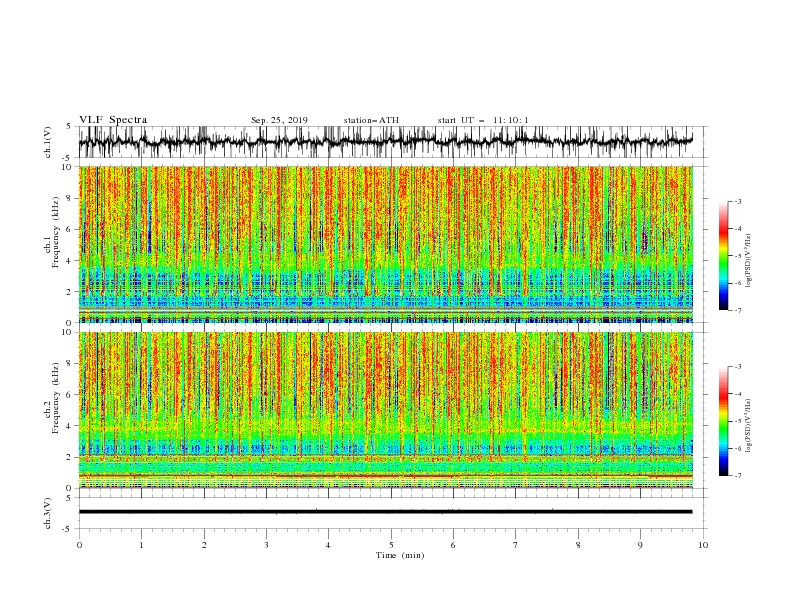Click time axis tick label "4"
This screenshot has height=612, width=792.
(328, 545)
